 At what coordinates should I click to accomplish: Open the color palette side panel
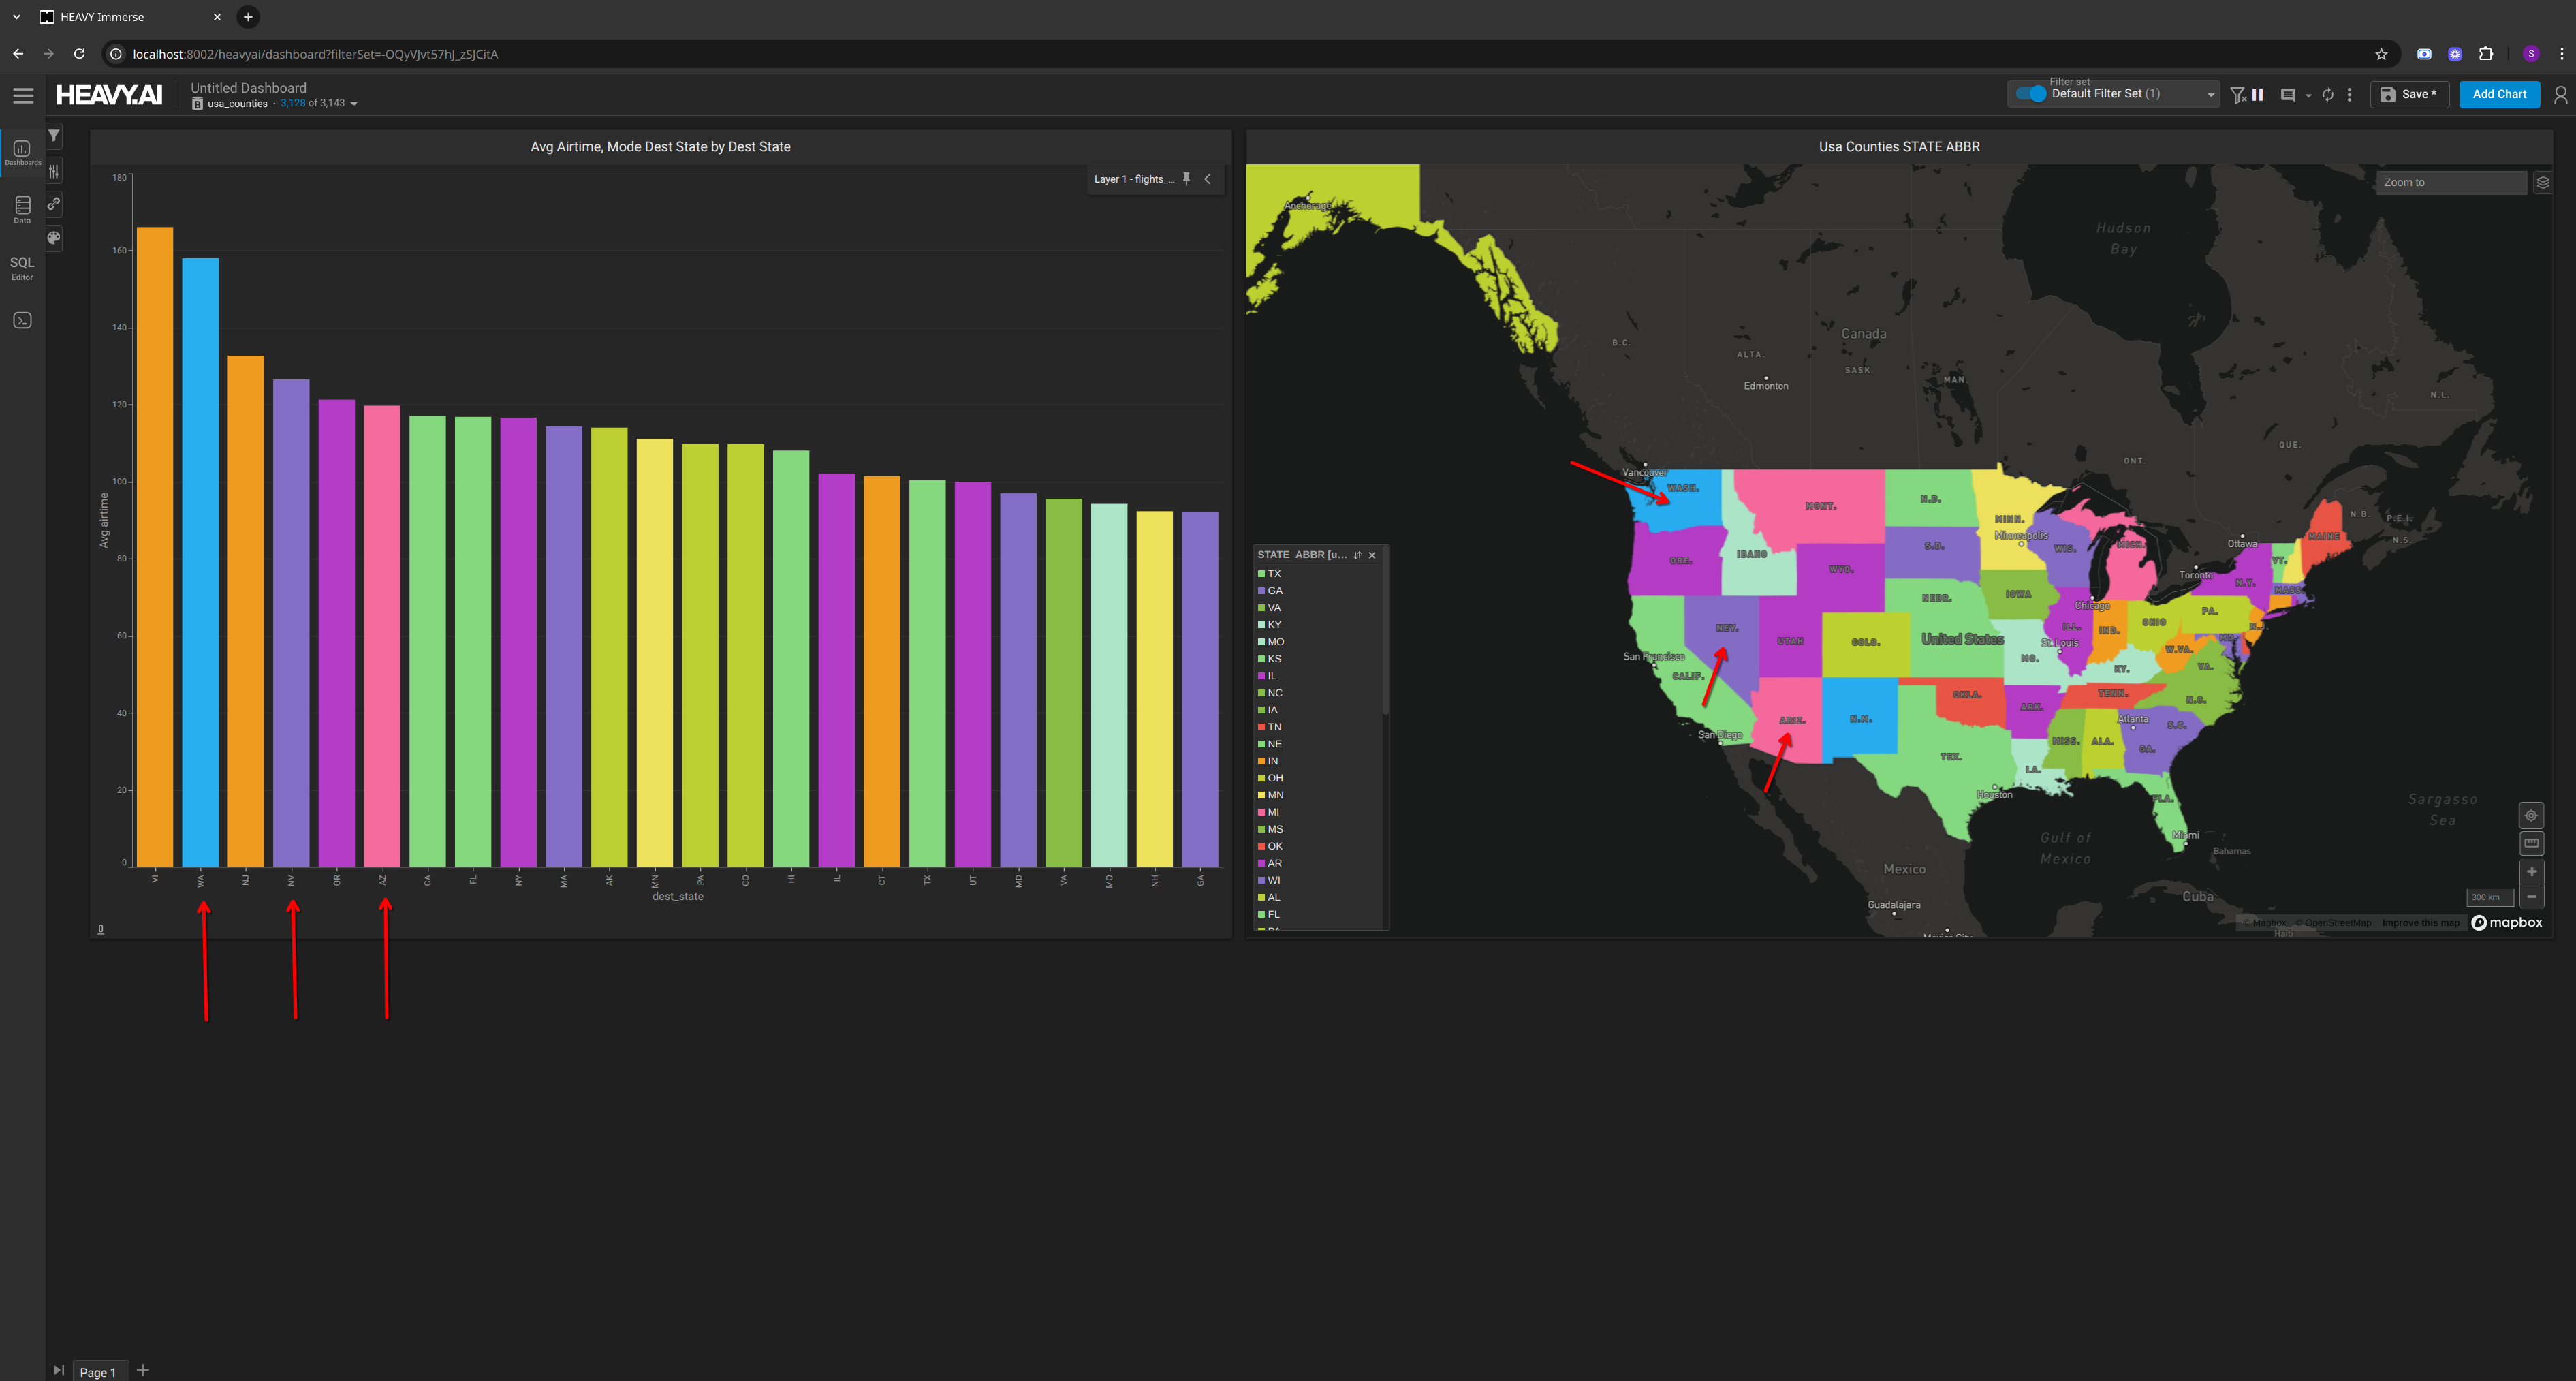pos(54,238)
